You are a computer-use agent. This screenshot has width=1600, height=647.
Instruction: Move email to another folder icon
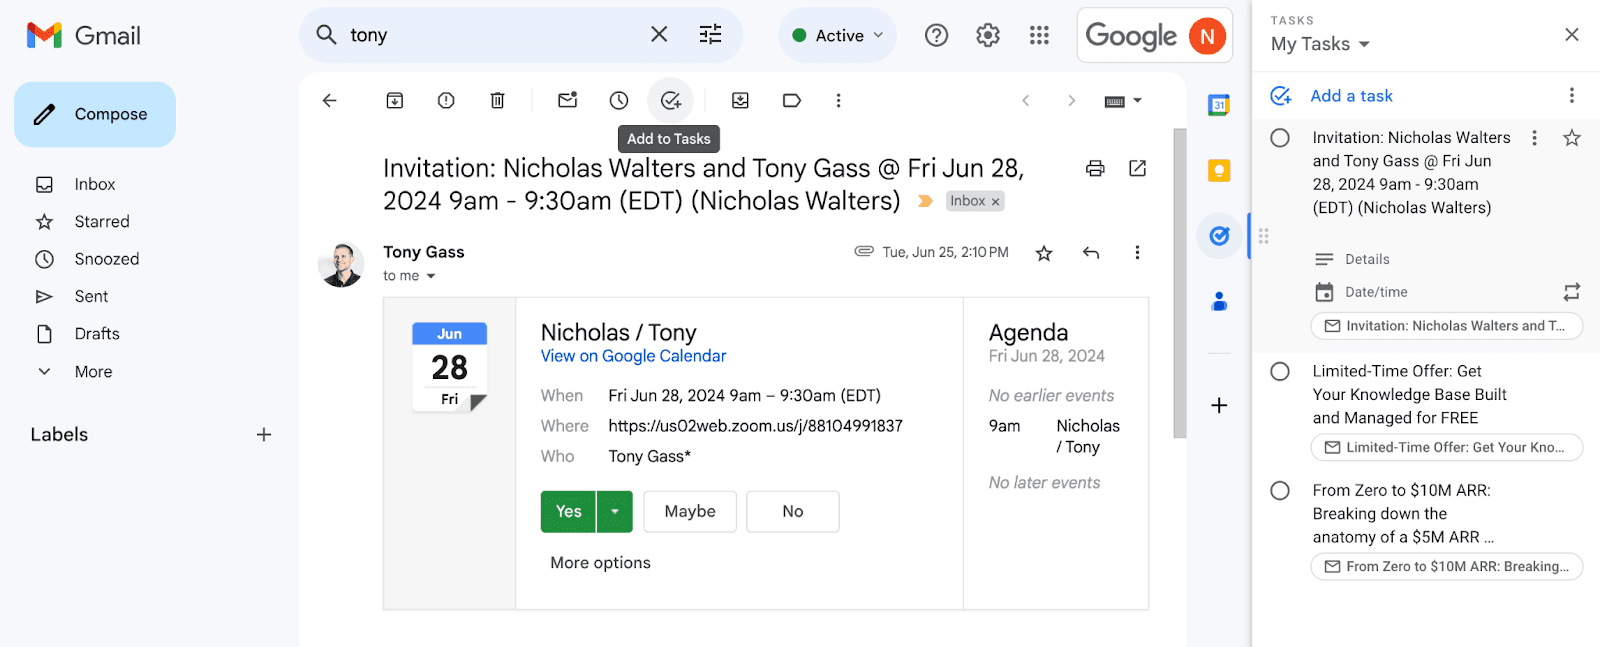[740, 100]
